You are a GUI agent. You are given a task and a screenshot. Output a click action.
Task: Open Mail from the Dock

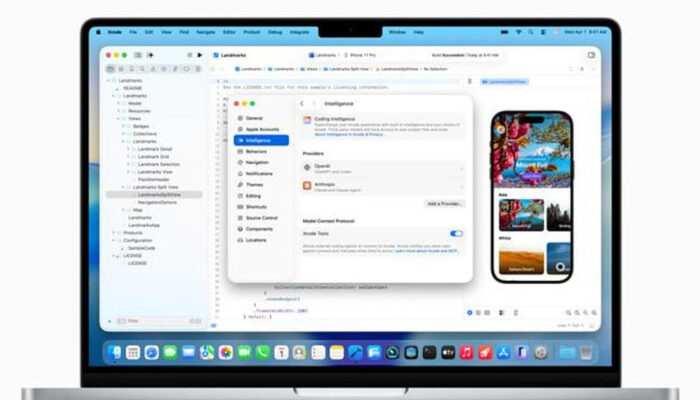pos(188,352)
